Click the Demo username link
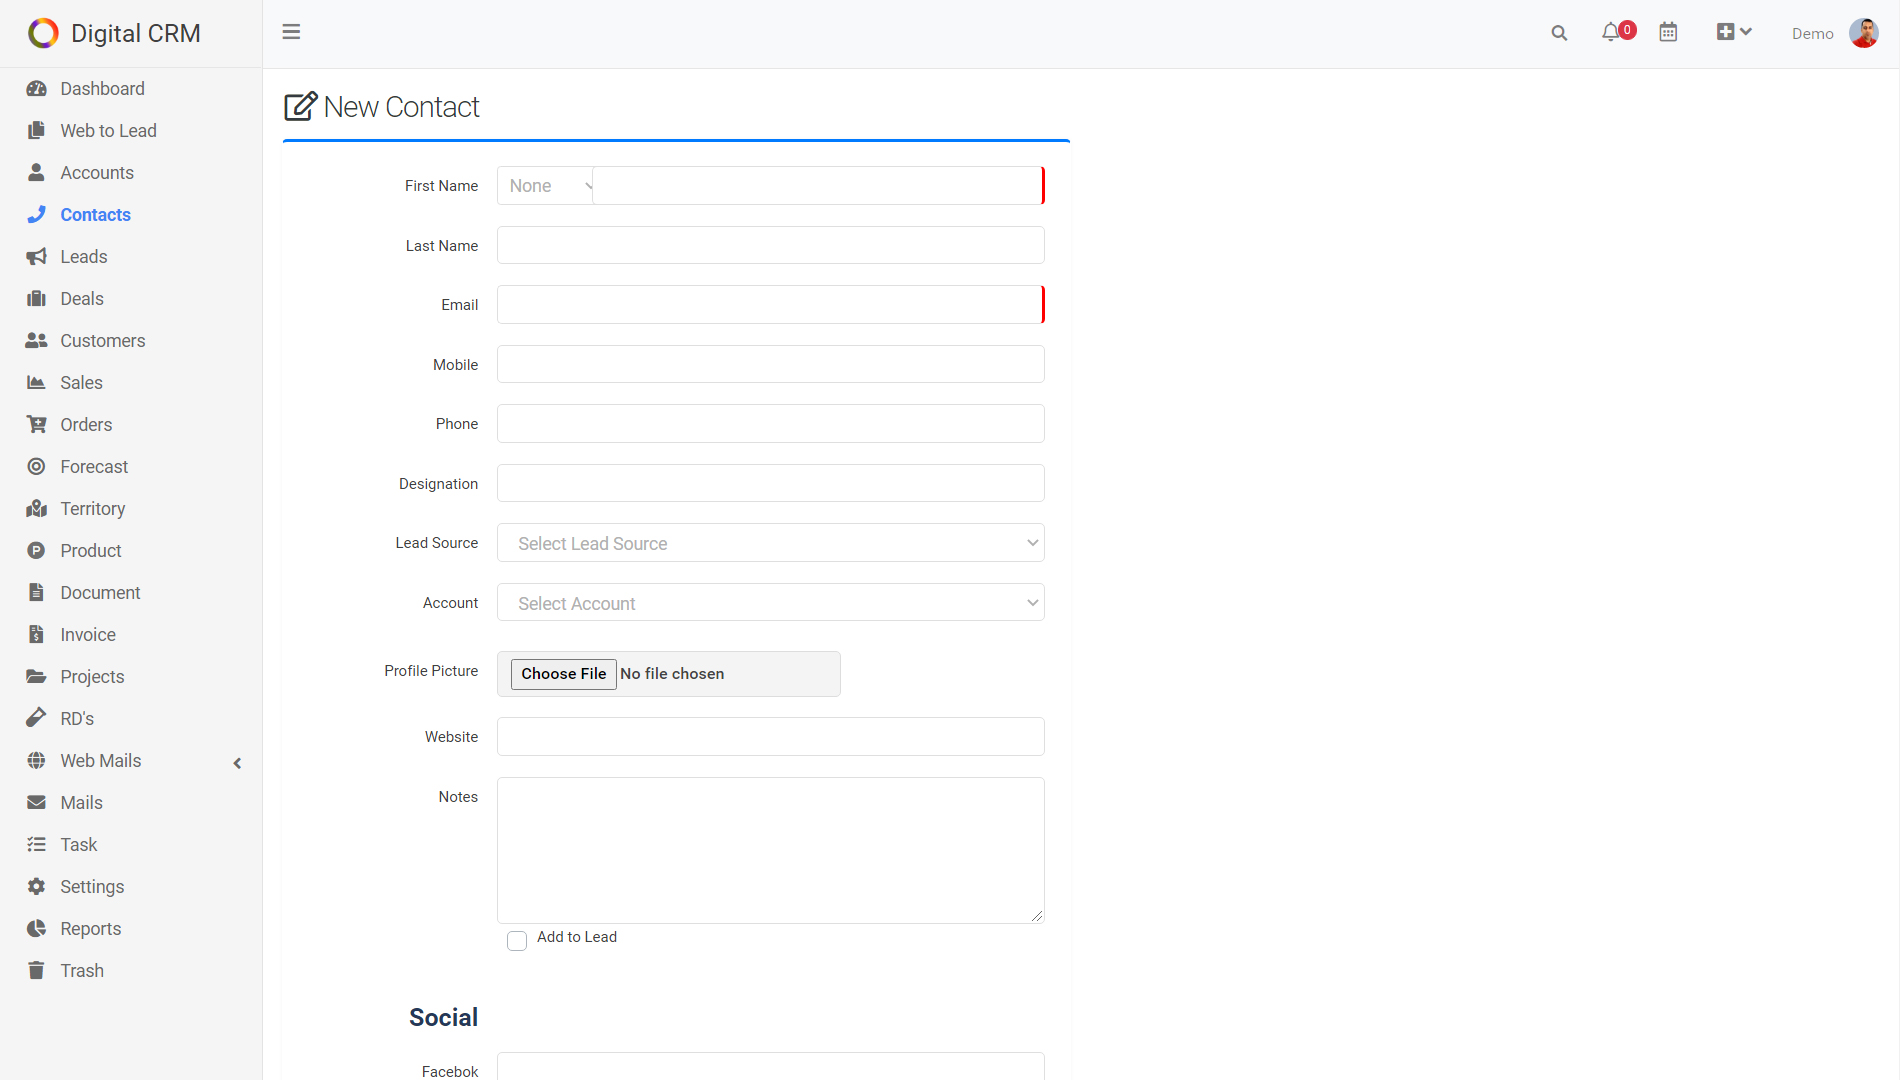 (1812, 34)
